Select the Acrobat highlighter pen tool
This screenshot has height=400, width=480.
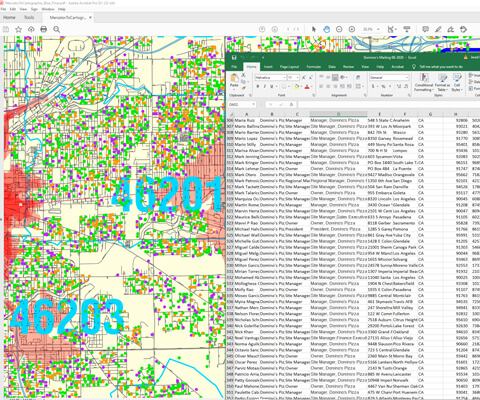438,29
